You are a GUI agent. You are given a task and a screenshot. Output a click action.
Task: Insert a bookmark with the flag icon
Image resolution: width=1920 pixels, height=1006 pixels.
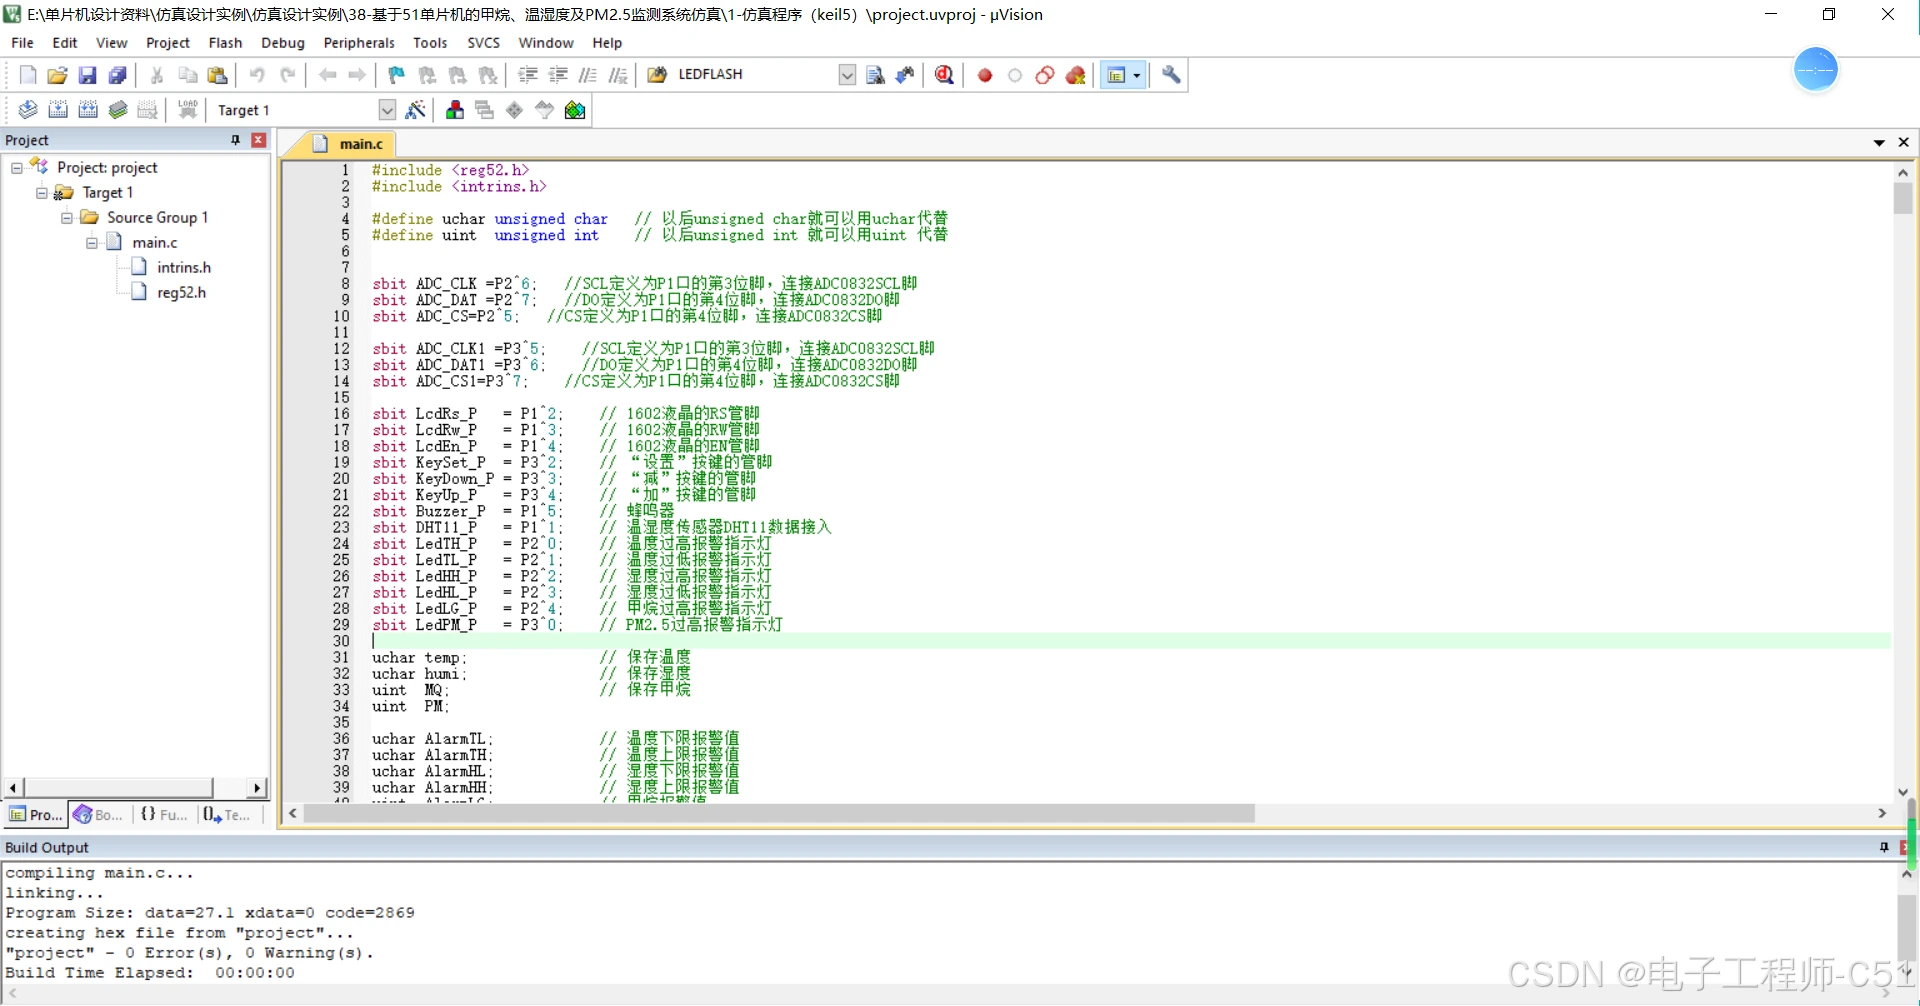(397, 75)
